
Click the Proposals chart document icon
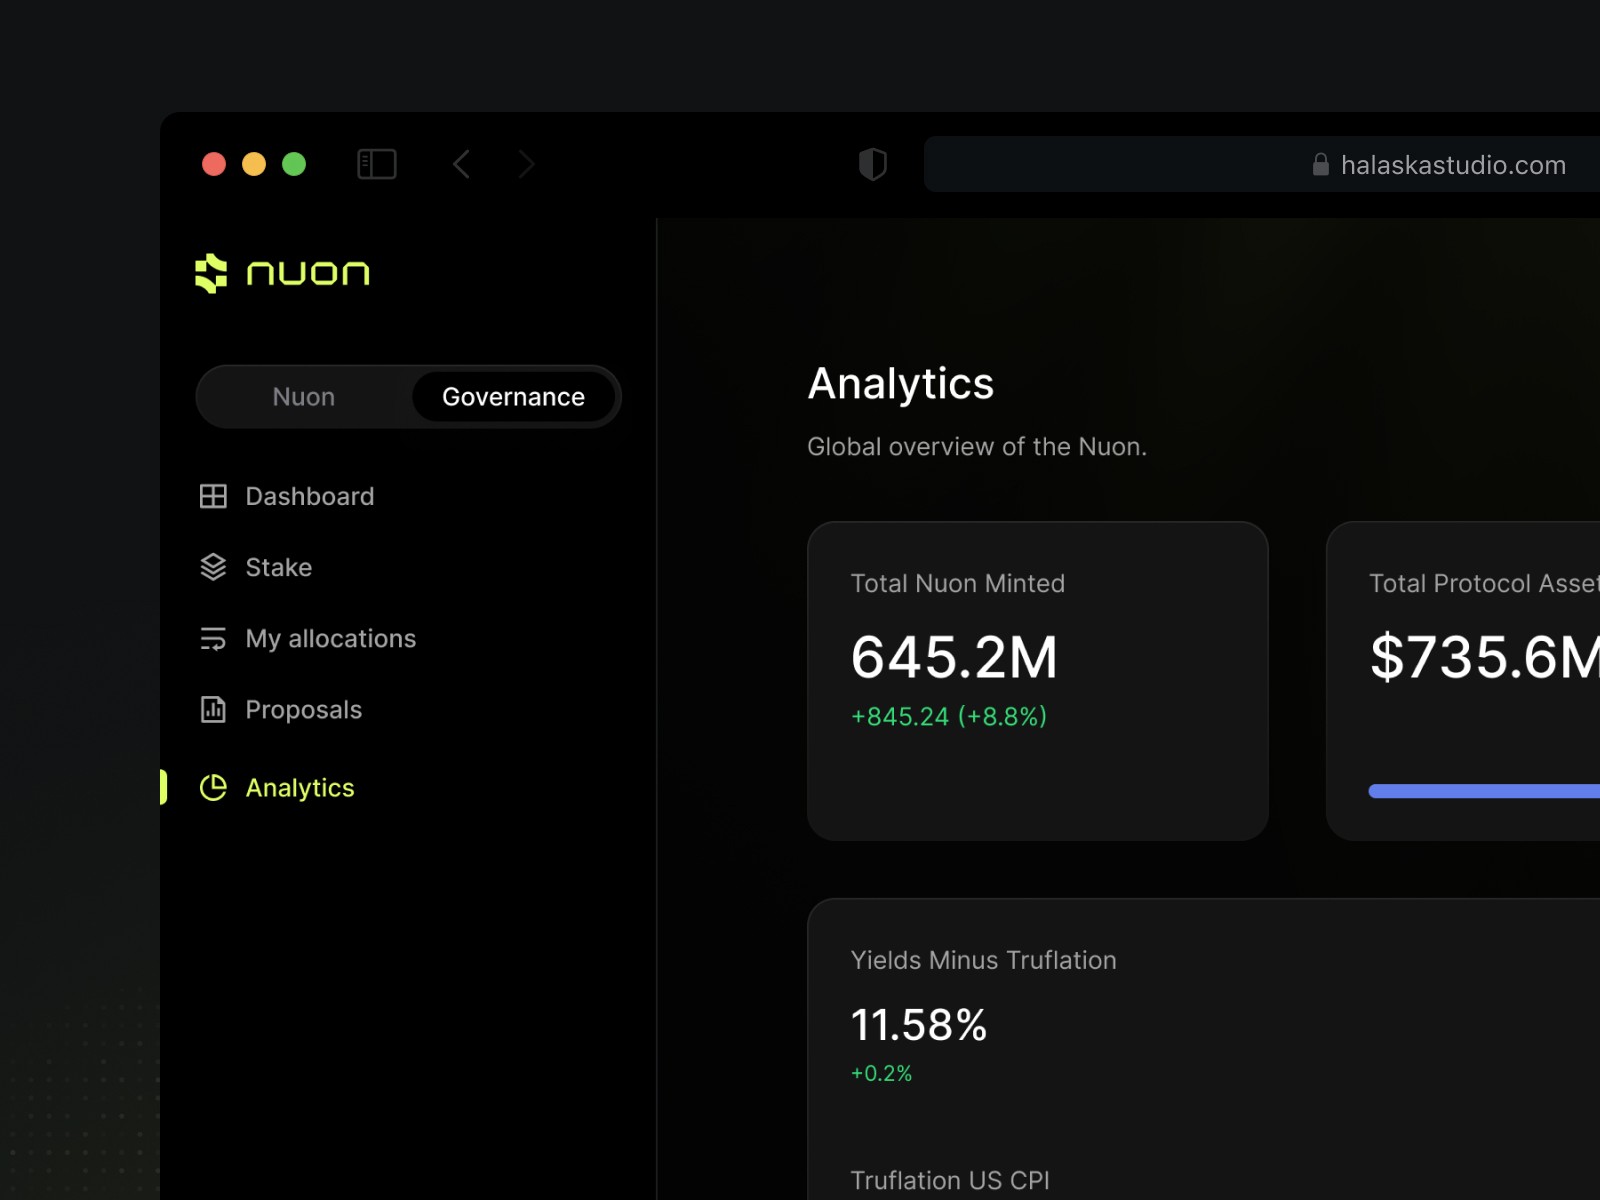click(213, 709)
